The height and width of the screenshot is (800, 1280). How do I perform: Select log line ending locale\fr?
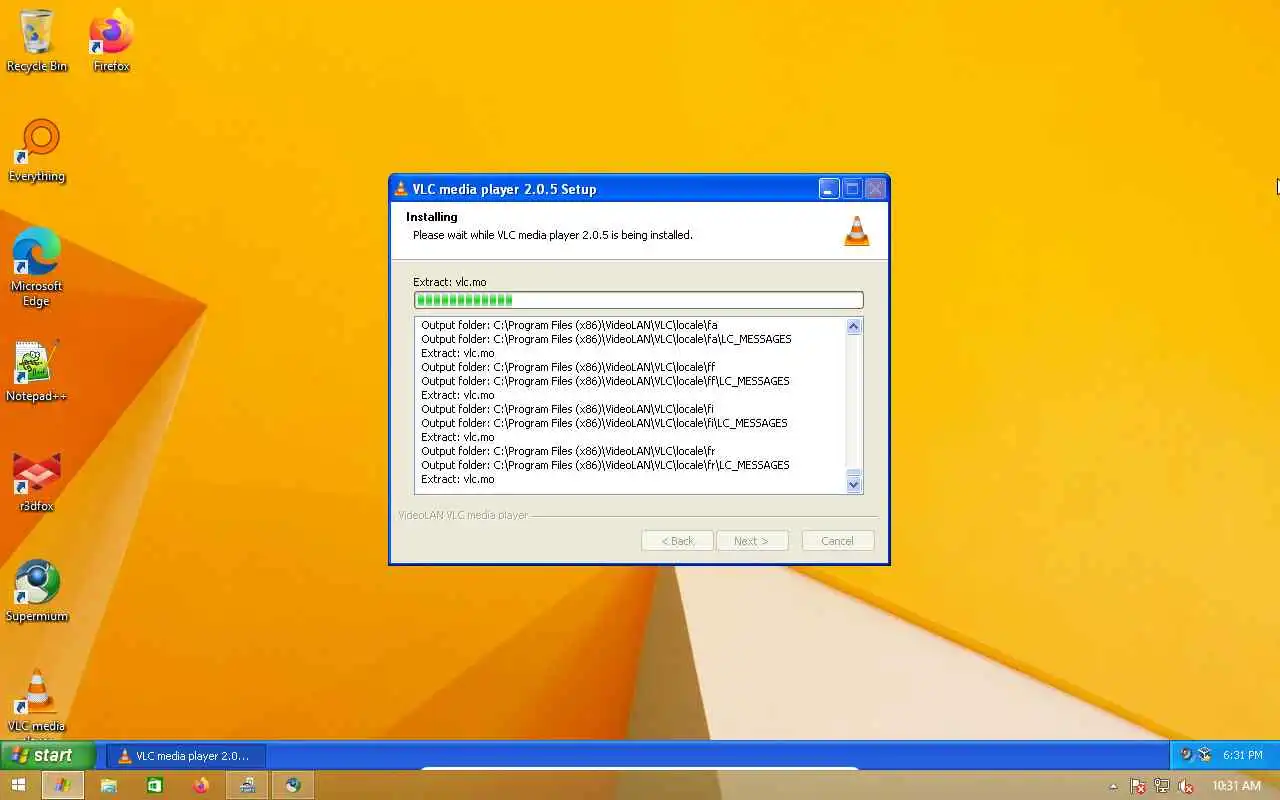(x=568, y=451)
